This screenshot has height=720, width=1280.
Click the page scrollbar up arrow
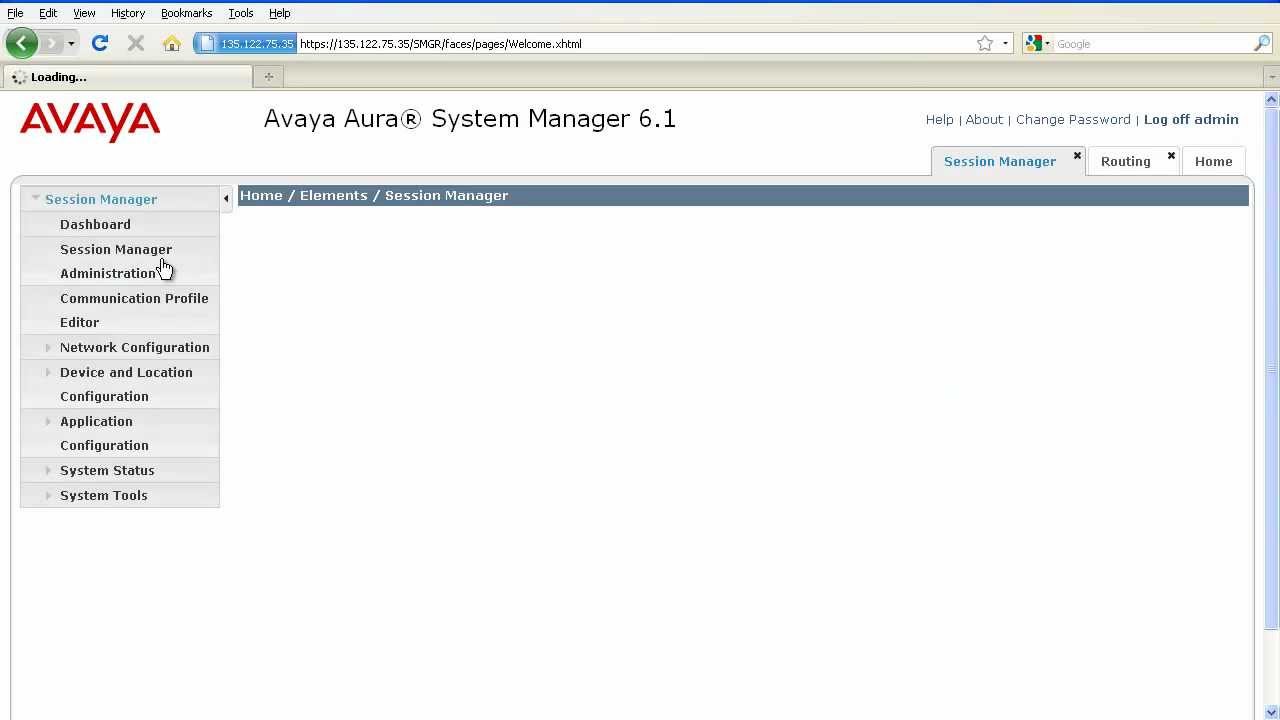tap(1272, 99)
